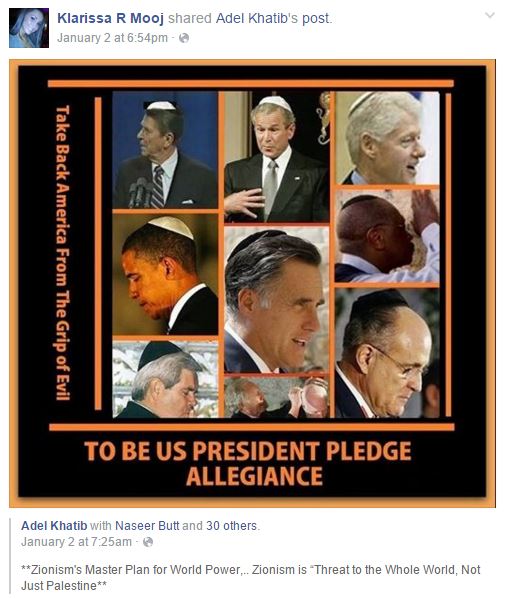Click the collage tile with the man wearing glasses
Viewport: 507px width, 599px height.
pos(387,353)
